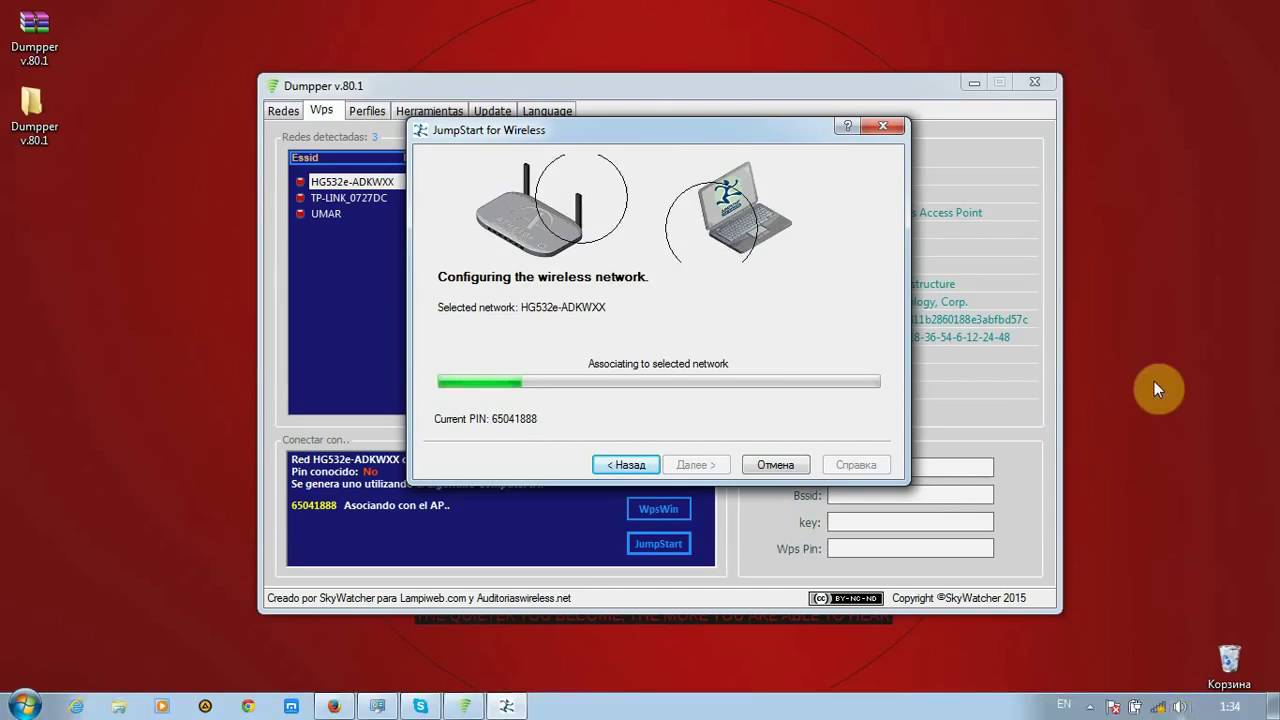Click the Далее > button
The height and width of the screenshot is (720, 1280).
point(696,465)
